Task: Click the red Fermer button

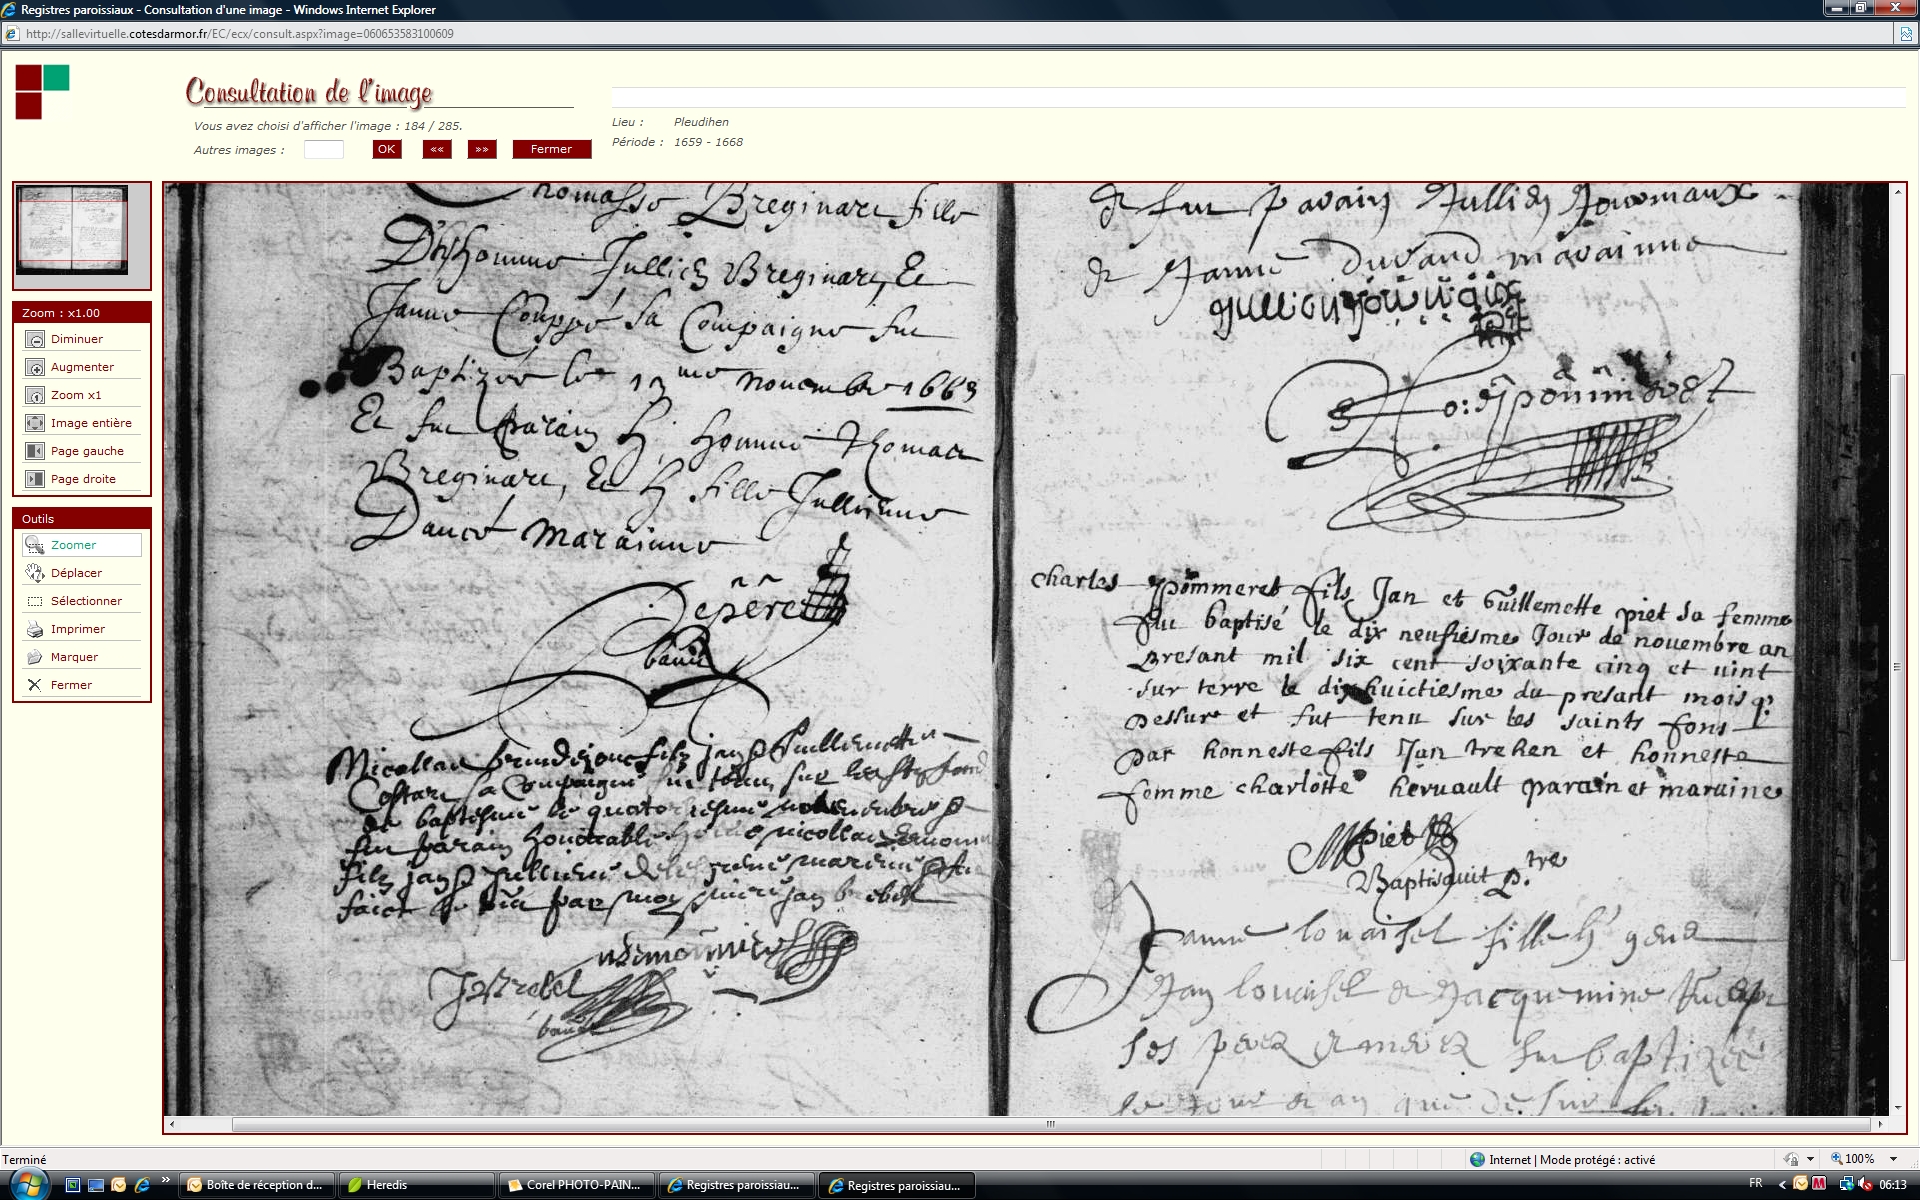Action: (551, 149)
